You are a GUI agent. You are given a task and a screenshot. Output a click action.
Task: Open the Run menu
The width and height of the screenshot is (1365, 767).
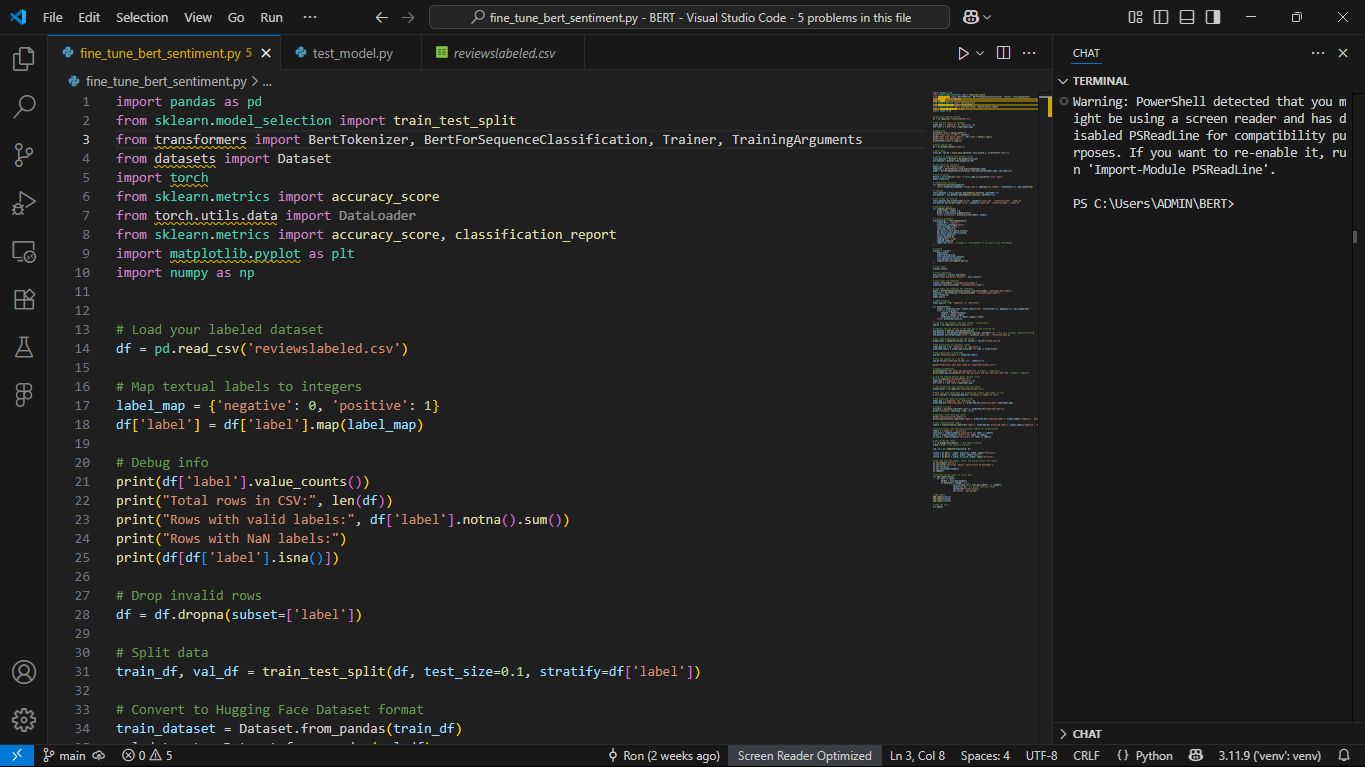[271, 17]
